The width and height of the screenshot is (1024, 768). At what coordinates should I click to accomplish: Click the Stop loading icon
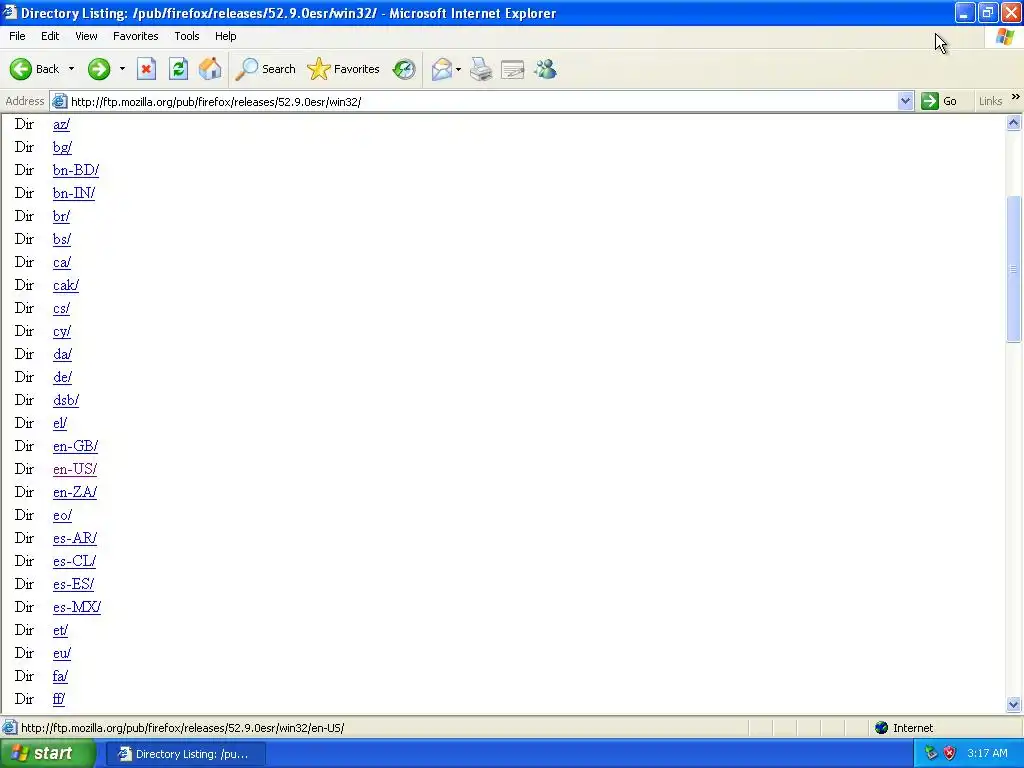click(x=146, y=69)
